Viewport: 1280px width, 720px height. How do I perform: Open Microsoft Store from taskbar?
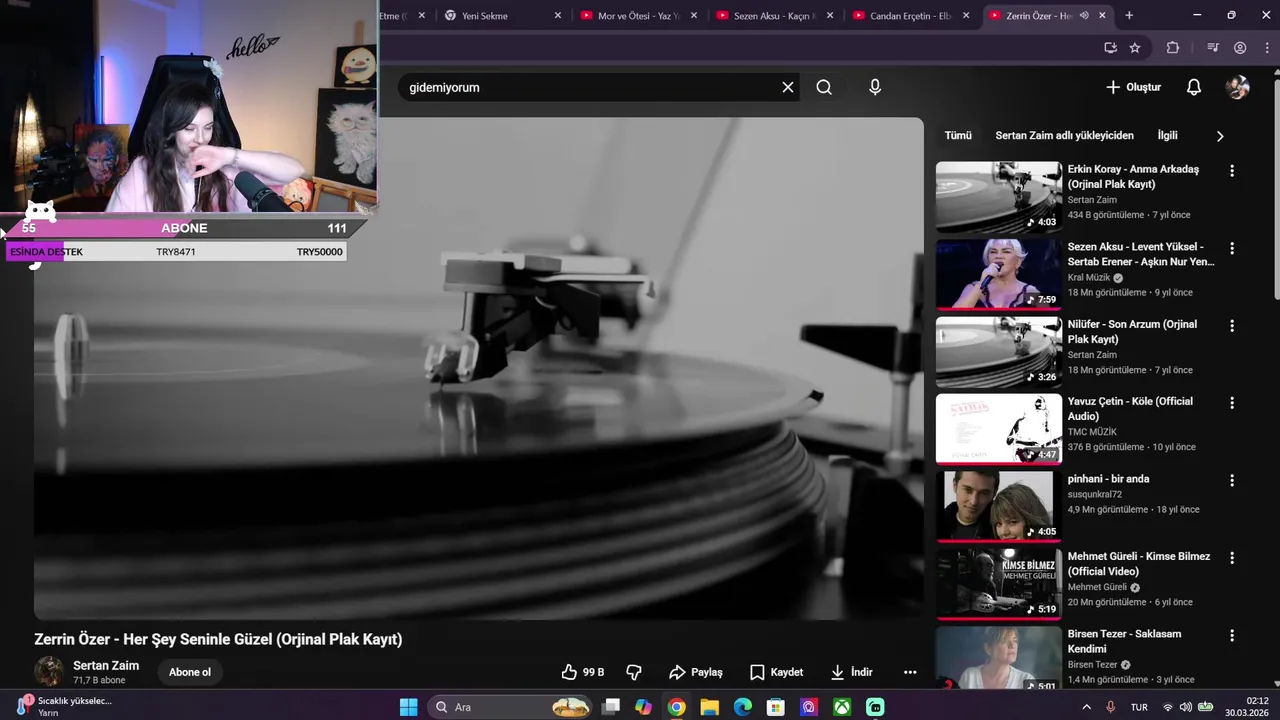click(x=775, y=707)
